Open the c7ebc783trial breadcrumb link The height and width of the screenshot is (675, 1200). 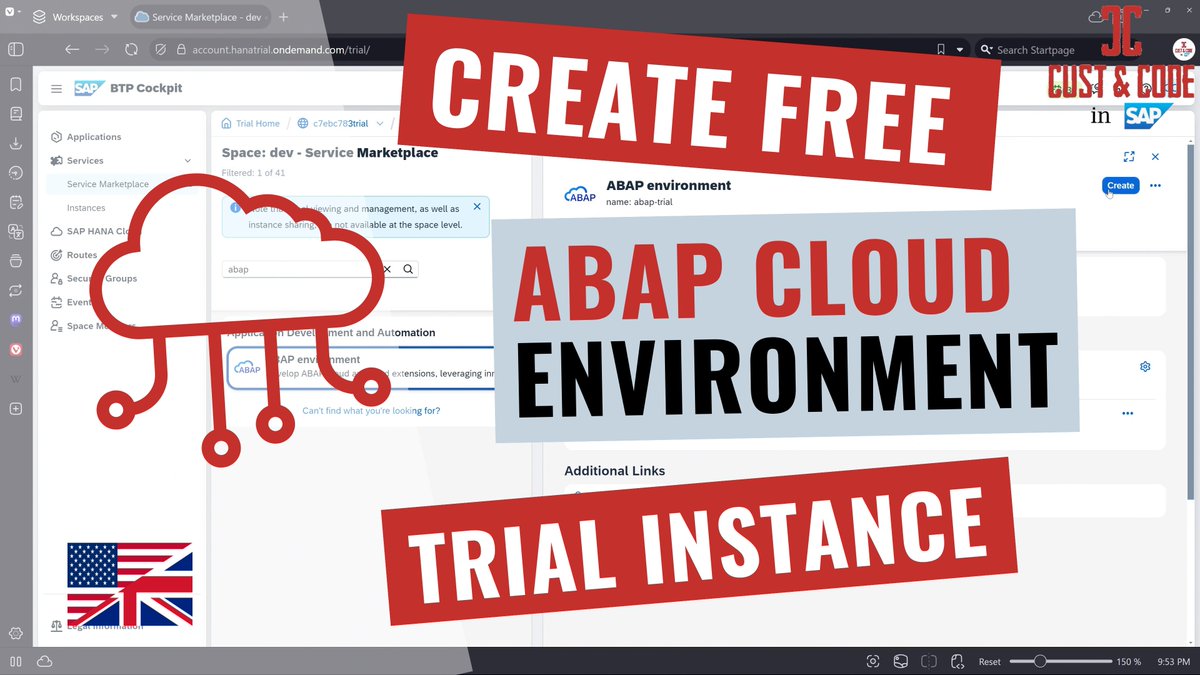tap(341, 123)
